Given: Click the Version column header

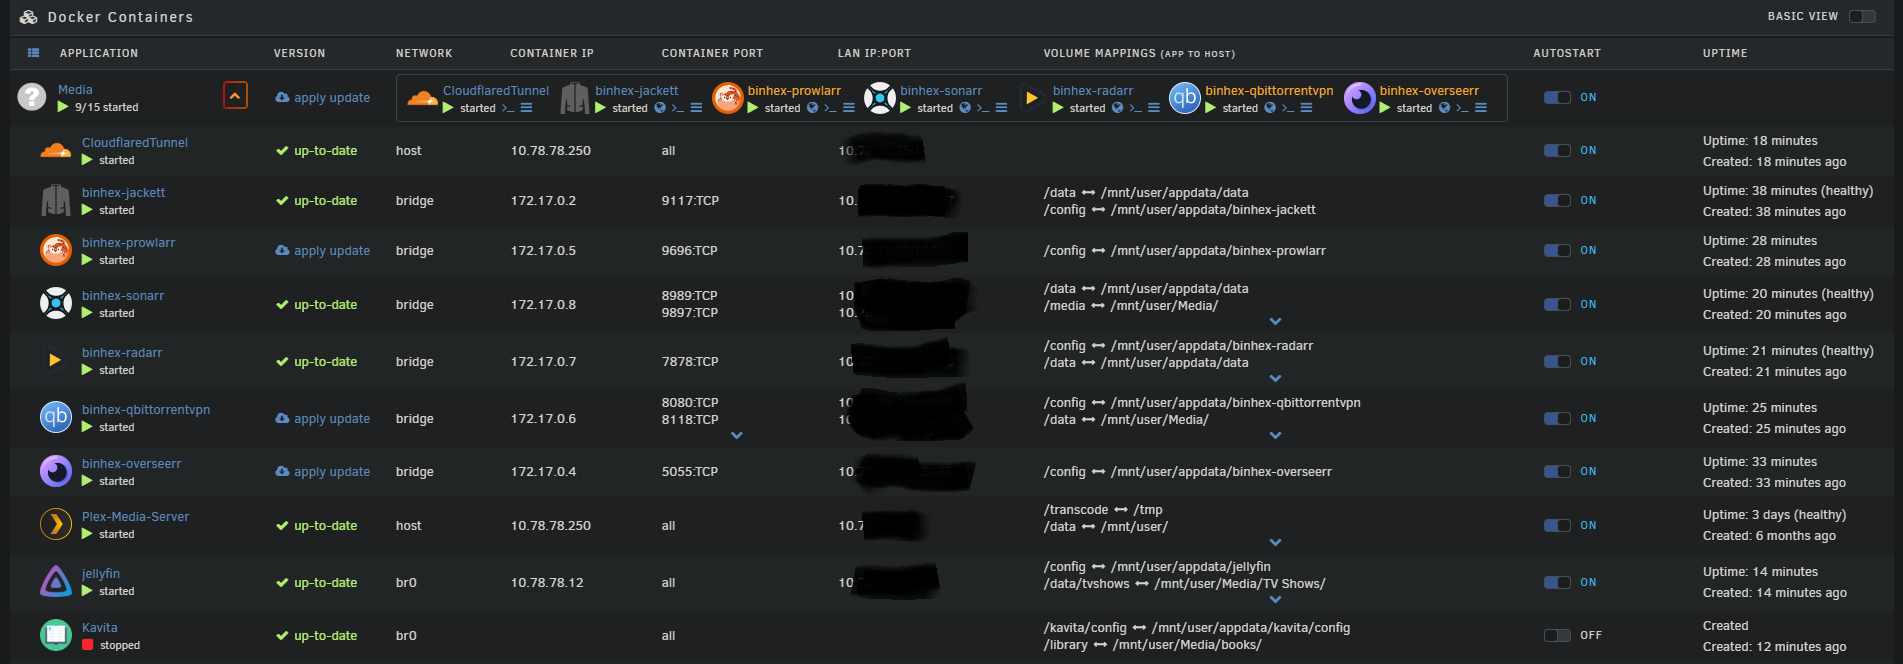Looking at the screenshot, I should (x=300, y=53).
